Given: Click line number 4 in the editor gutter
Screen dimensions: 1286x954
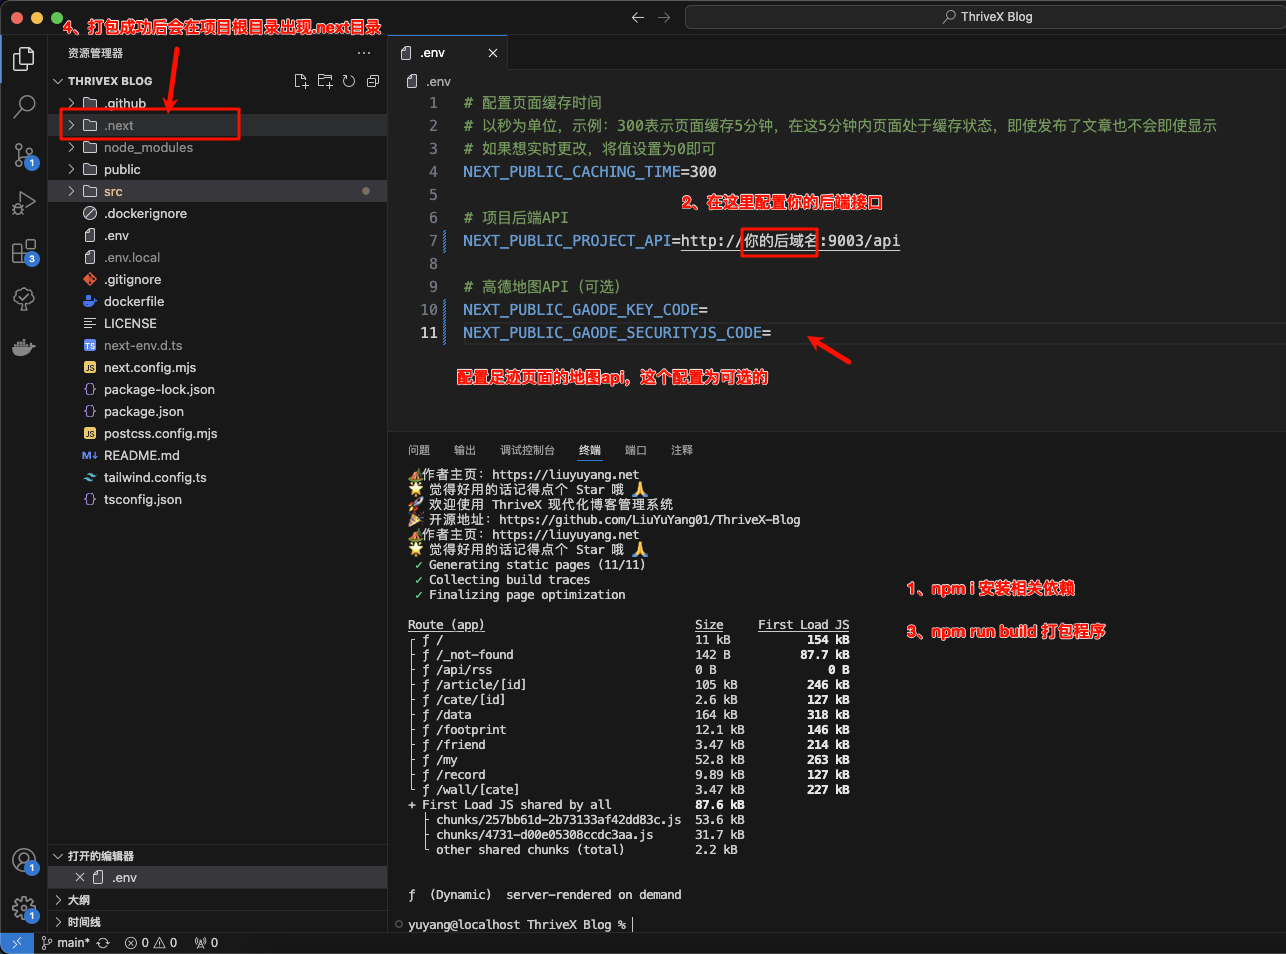Looking at the screenshot, I should click(433, 172).
